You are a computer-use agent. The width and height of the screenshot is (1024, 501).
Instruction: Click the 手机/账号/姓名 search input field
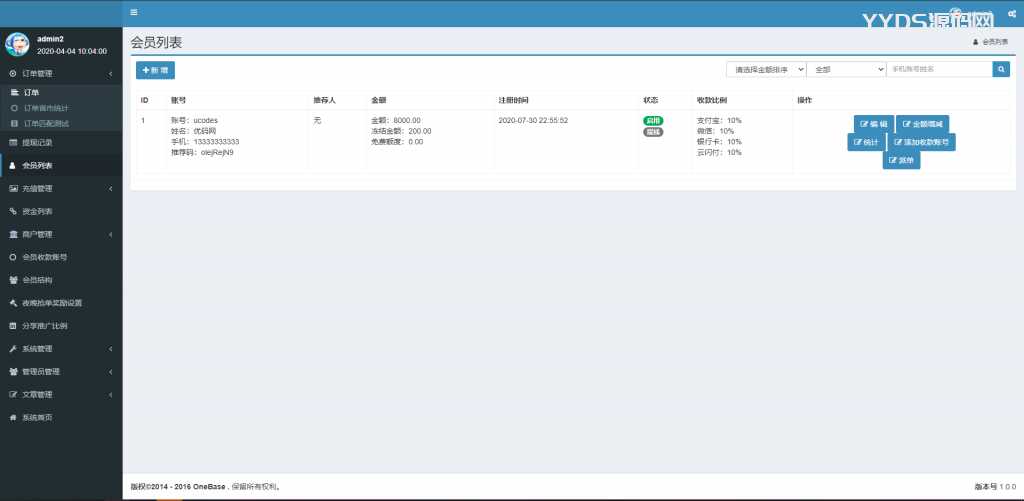click(x=939, y=69)
